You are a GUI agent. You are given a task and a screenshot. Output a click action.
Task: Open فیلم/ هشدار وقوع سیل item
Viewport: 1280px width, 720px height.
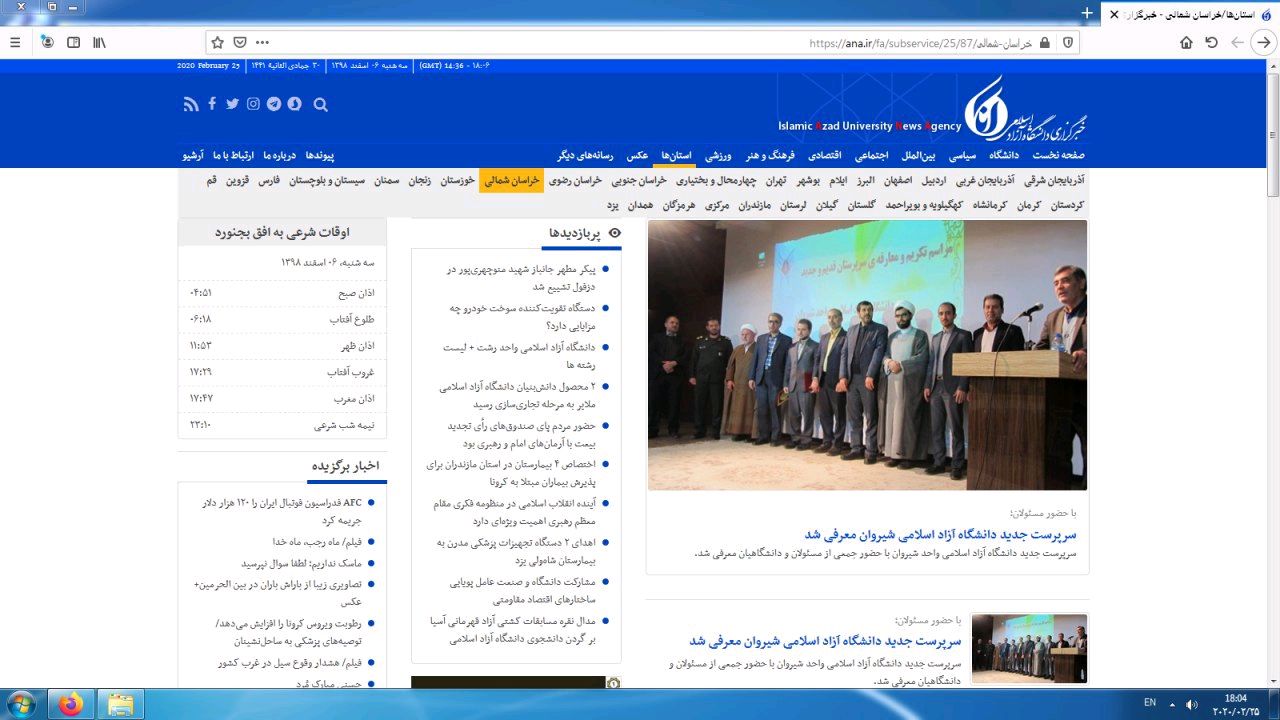[x=289, y=663]
